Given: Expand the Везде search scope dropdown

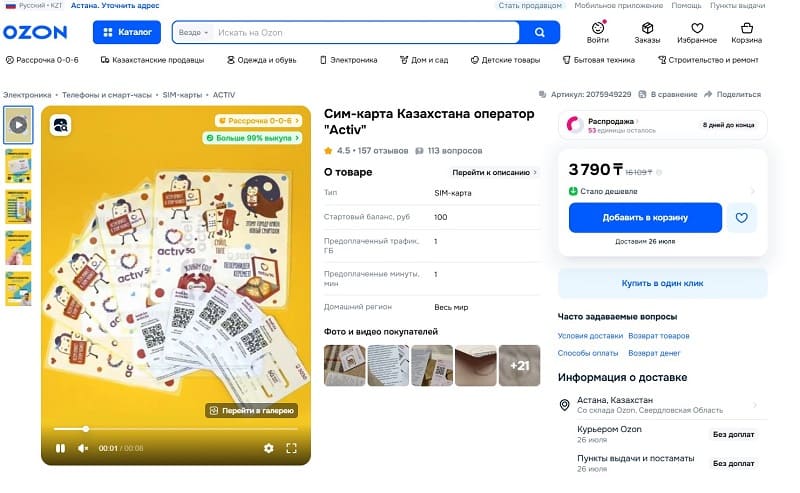Looking at the screenshot, I should 193,33.
